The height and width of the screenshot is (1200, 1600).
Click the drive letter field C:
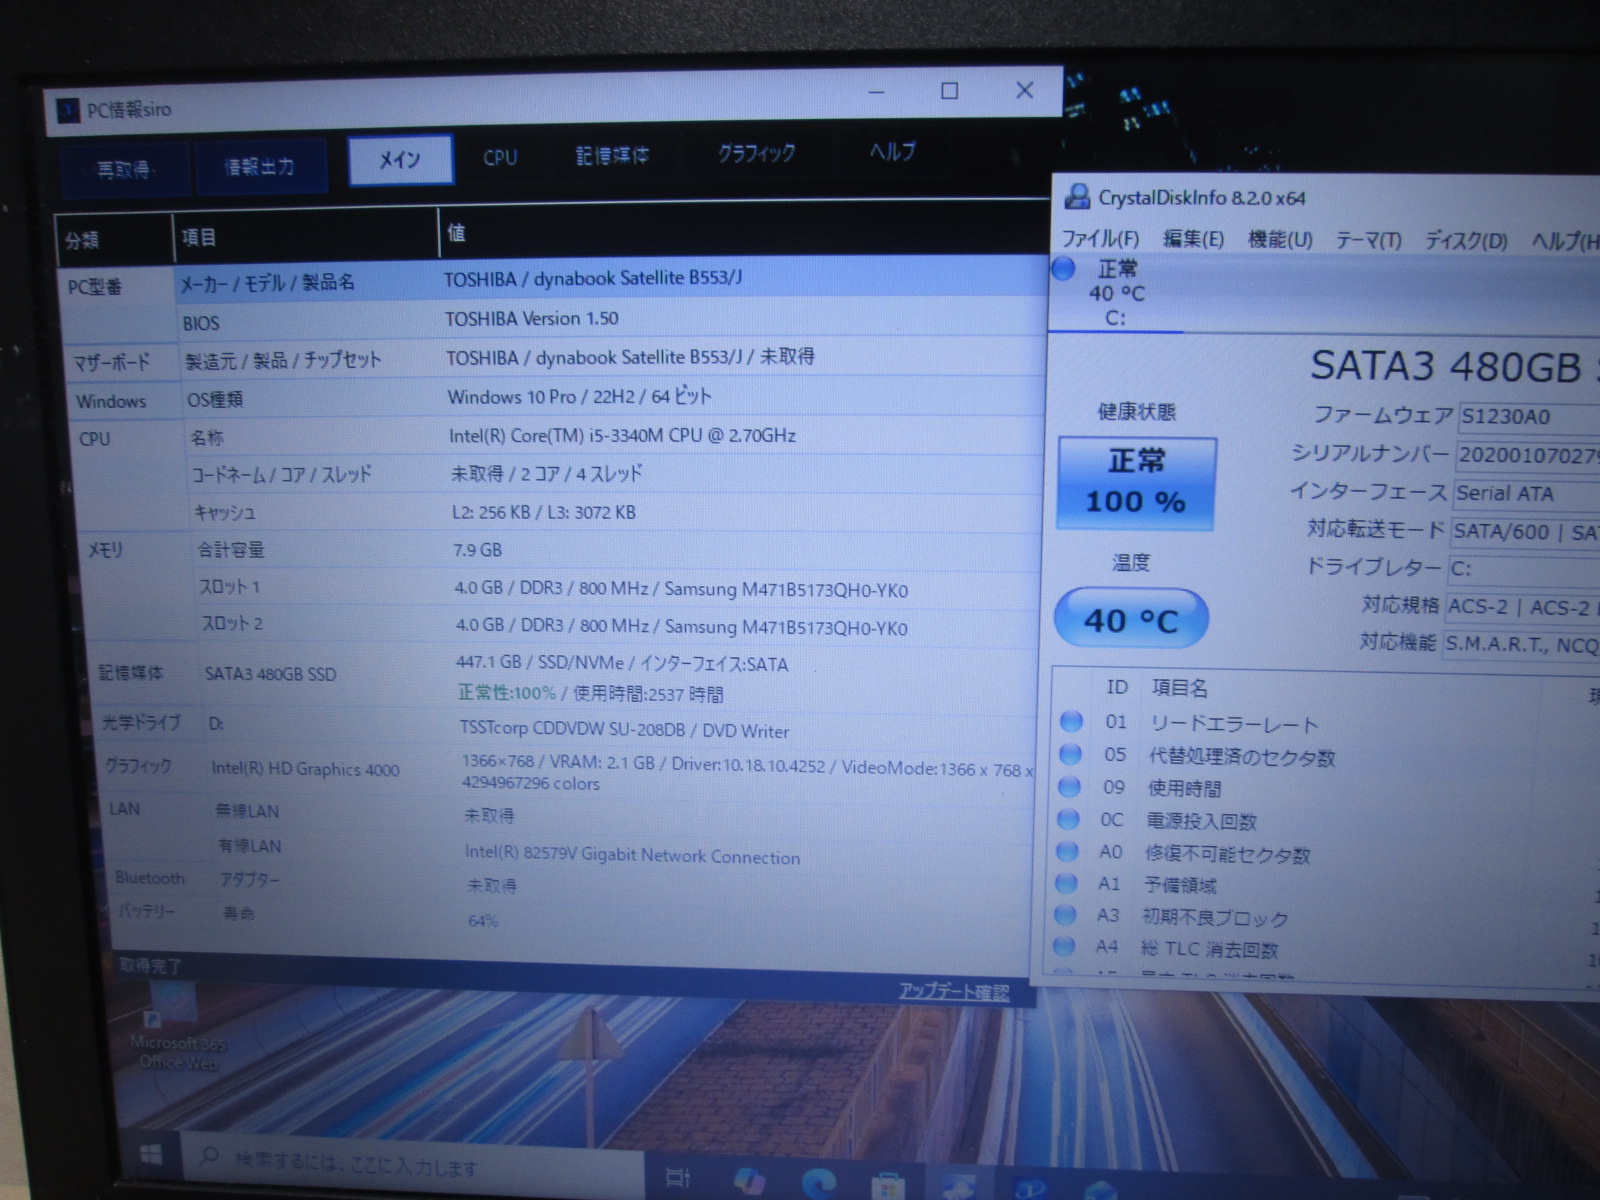(1524, 569)
